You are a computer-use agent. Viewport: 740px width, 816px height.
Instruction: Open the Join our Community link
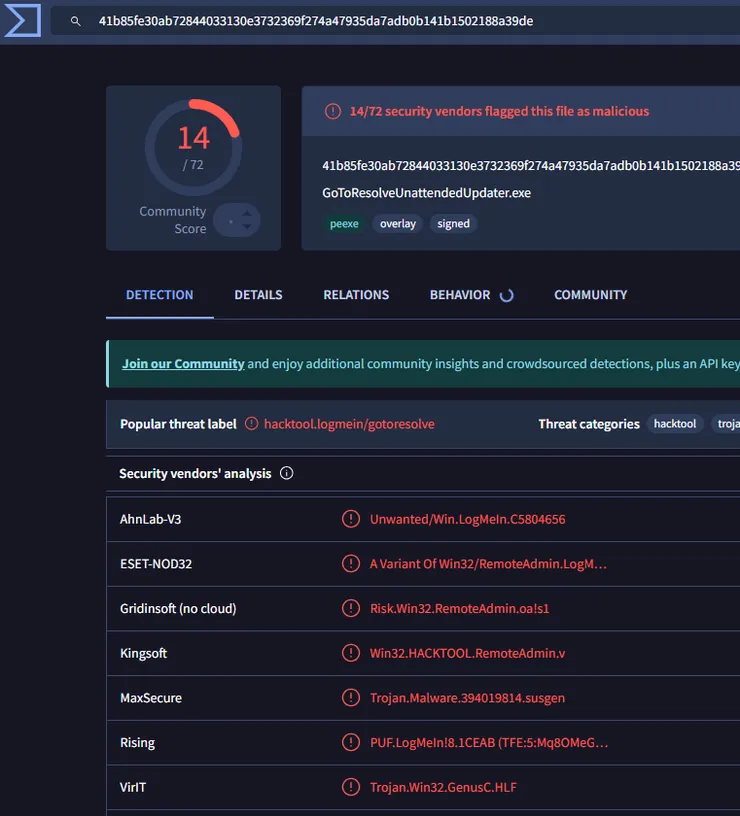pos(183,364)
